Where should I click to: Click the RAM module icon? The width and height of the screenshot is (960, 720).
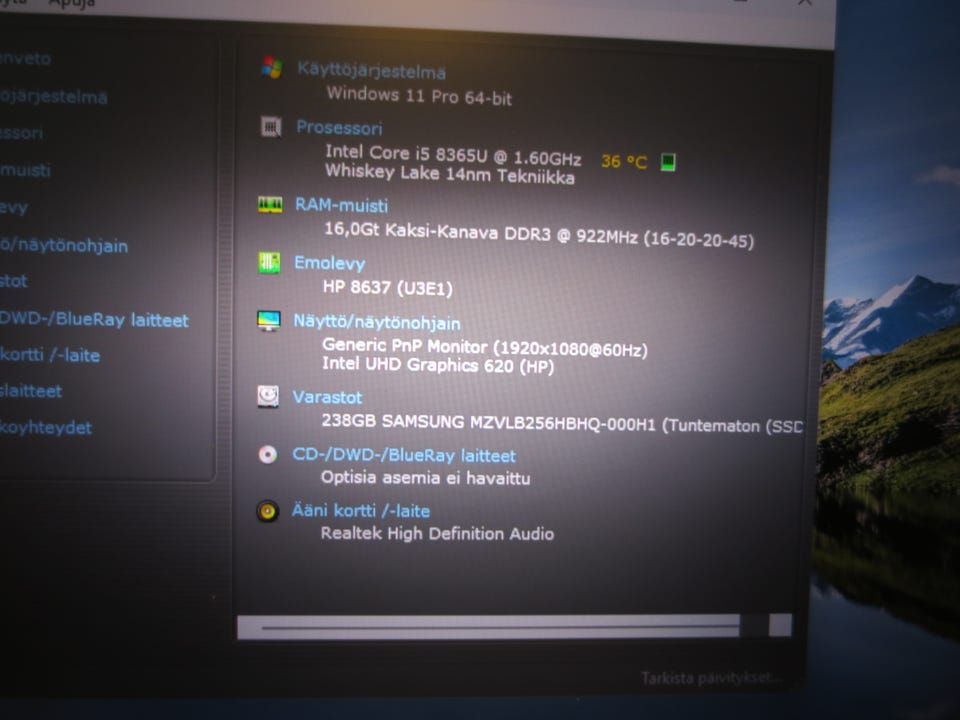(x=270, y=204)
